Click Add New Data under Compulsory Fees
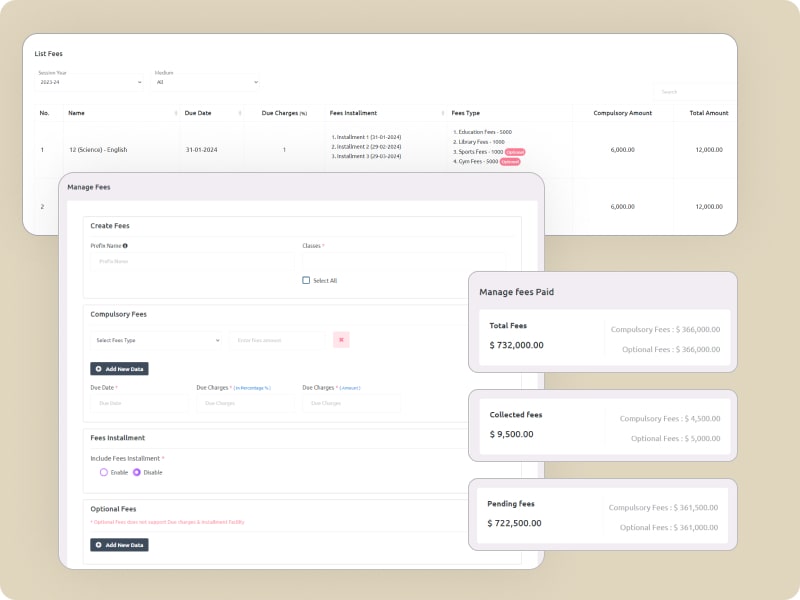 (x=120, y=369)
